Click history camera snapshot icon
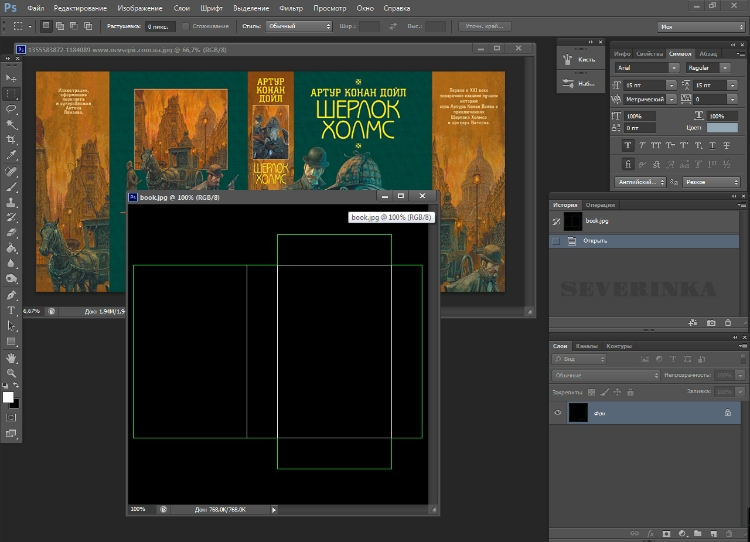750x542 pixels. point(711,323)
